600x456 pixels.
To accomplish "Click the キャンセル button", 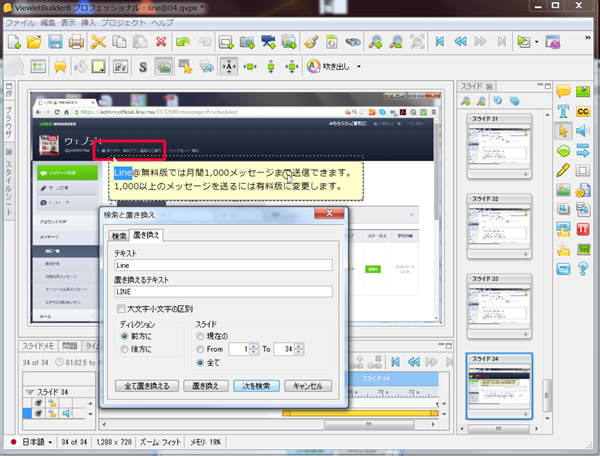I will [308, 386].
